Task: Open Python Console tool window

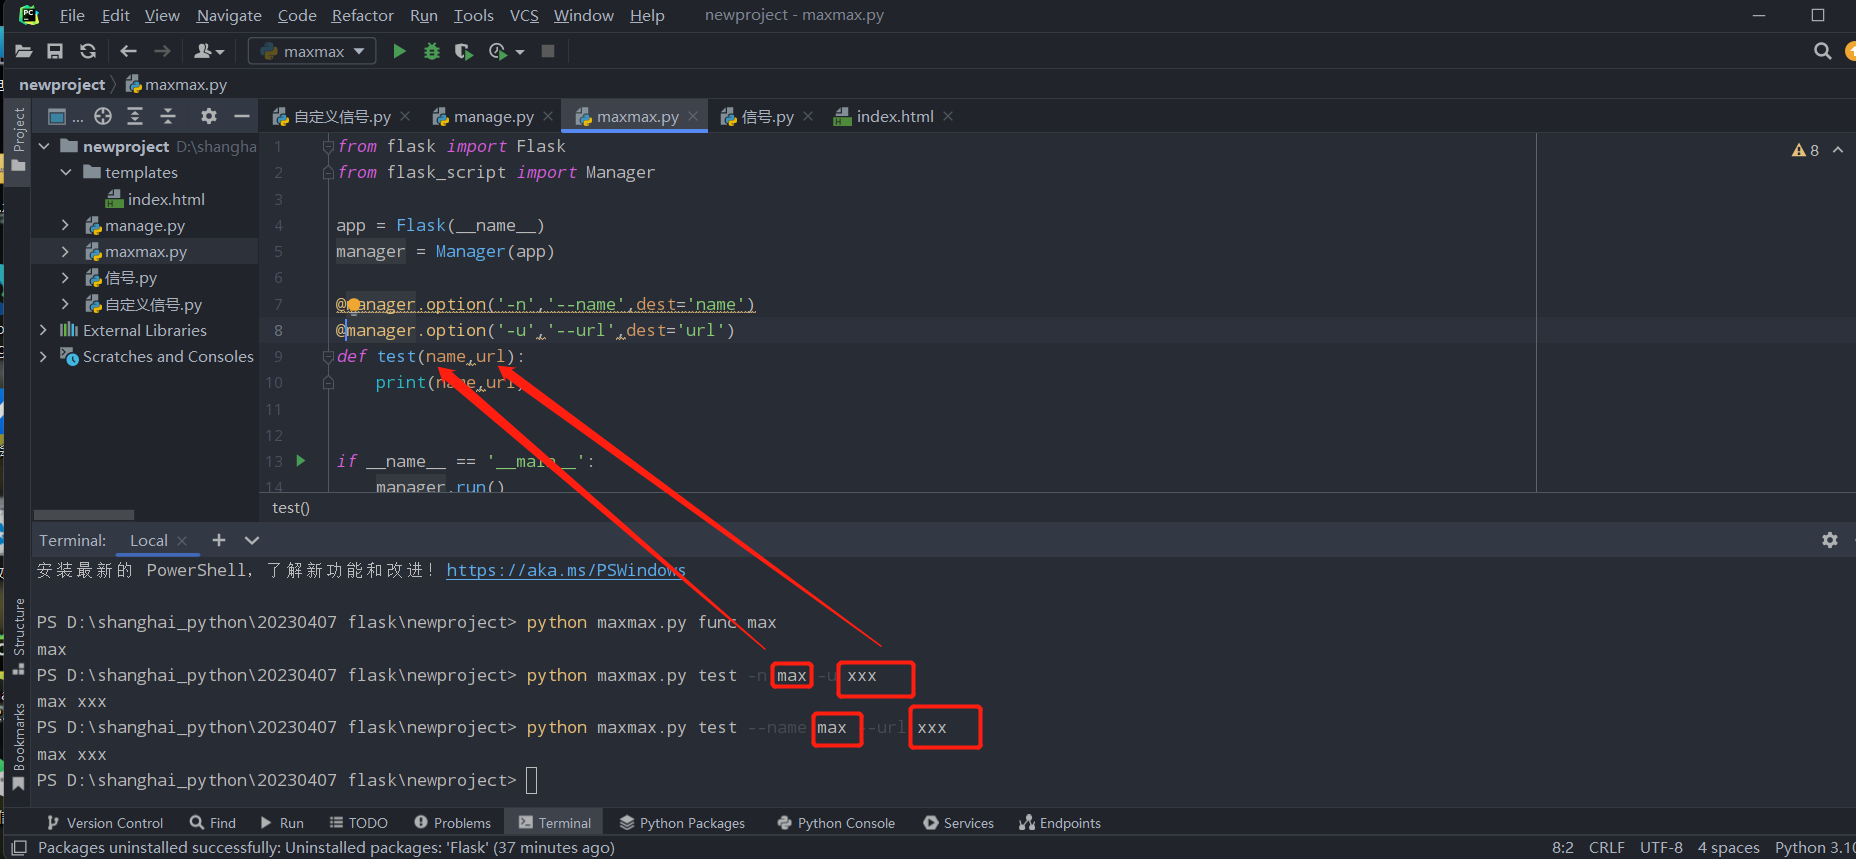Action: 836,823
